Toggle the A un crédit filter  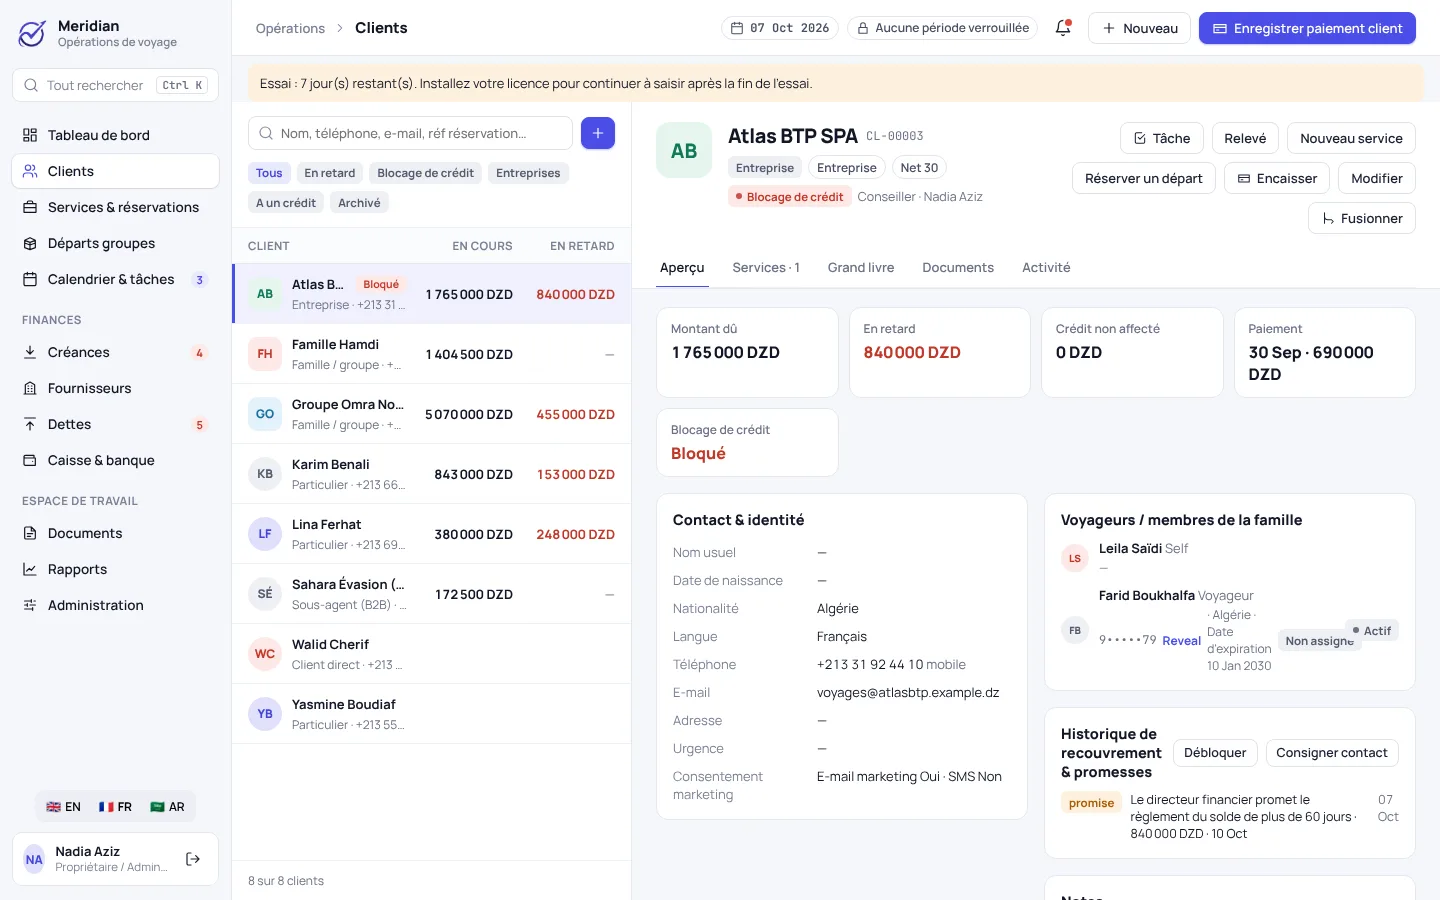pyautogui.click(x=286, y=203)
